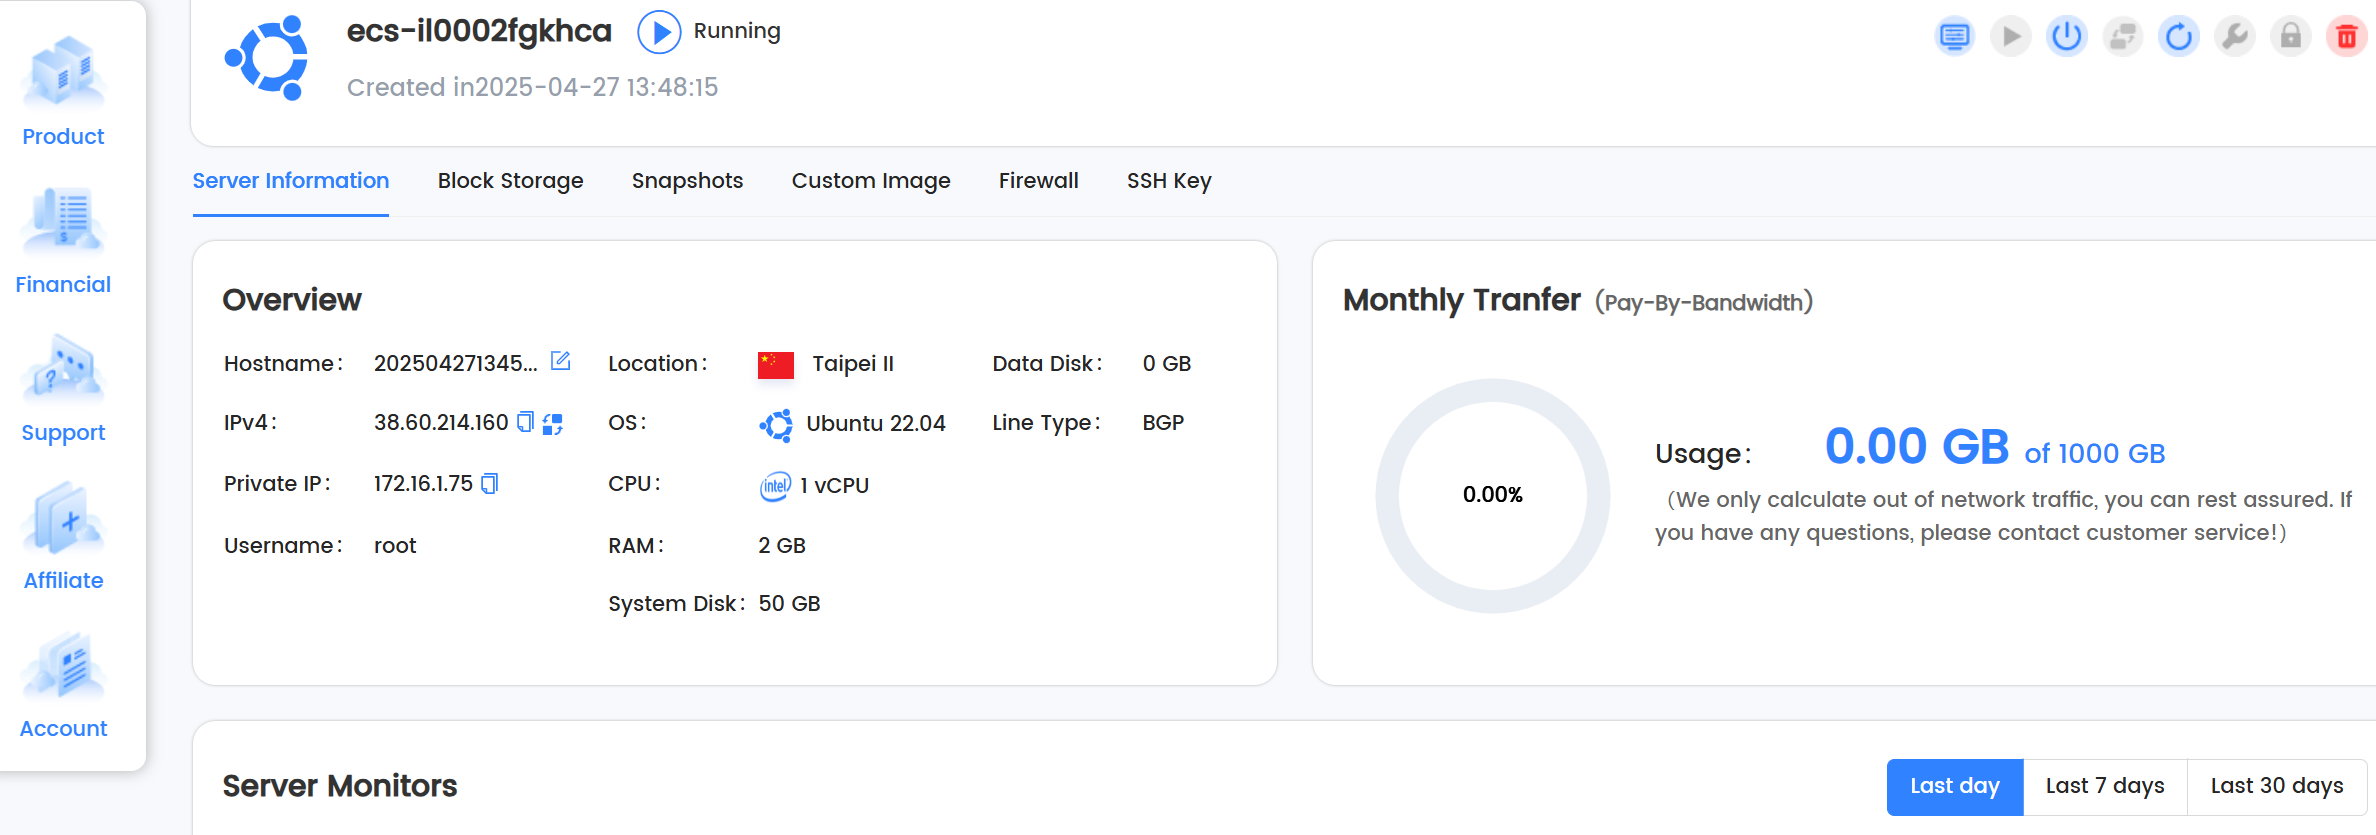Click the gray start play icon
The height and width of the screenshot is (835, 2376).
click(x=2010, y=37)
